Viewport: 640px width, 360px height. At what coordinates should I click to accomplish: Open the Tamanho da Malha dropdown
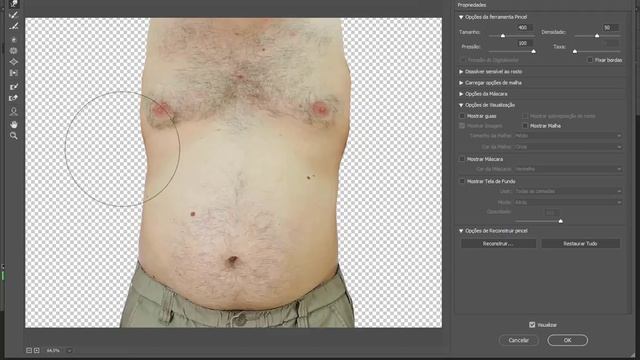pos(567,136)
